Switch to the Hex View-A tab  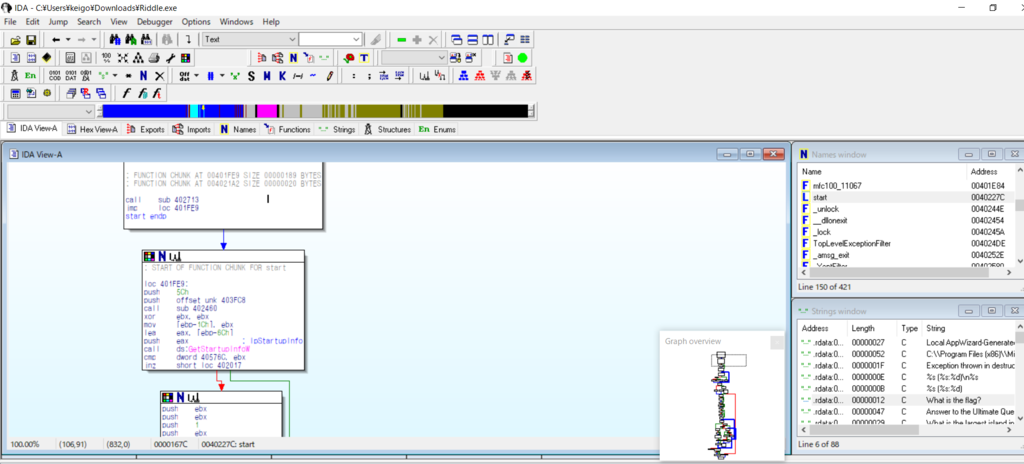pos(92,129)
